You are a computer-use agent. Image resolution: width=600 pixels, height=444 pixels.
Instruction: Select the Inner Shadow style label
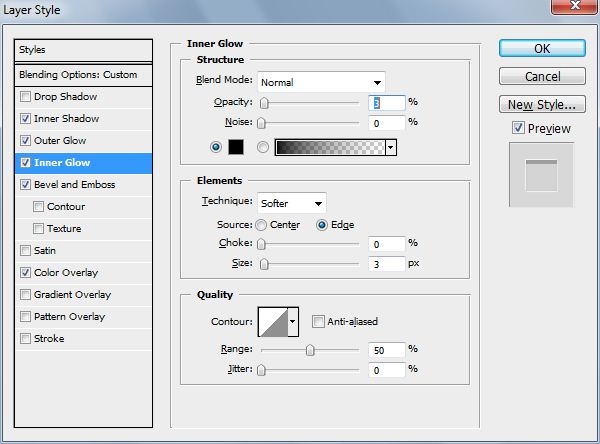click(x=67, y=119)
